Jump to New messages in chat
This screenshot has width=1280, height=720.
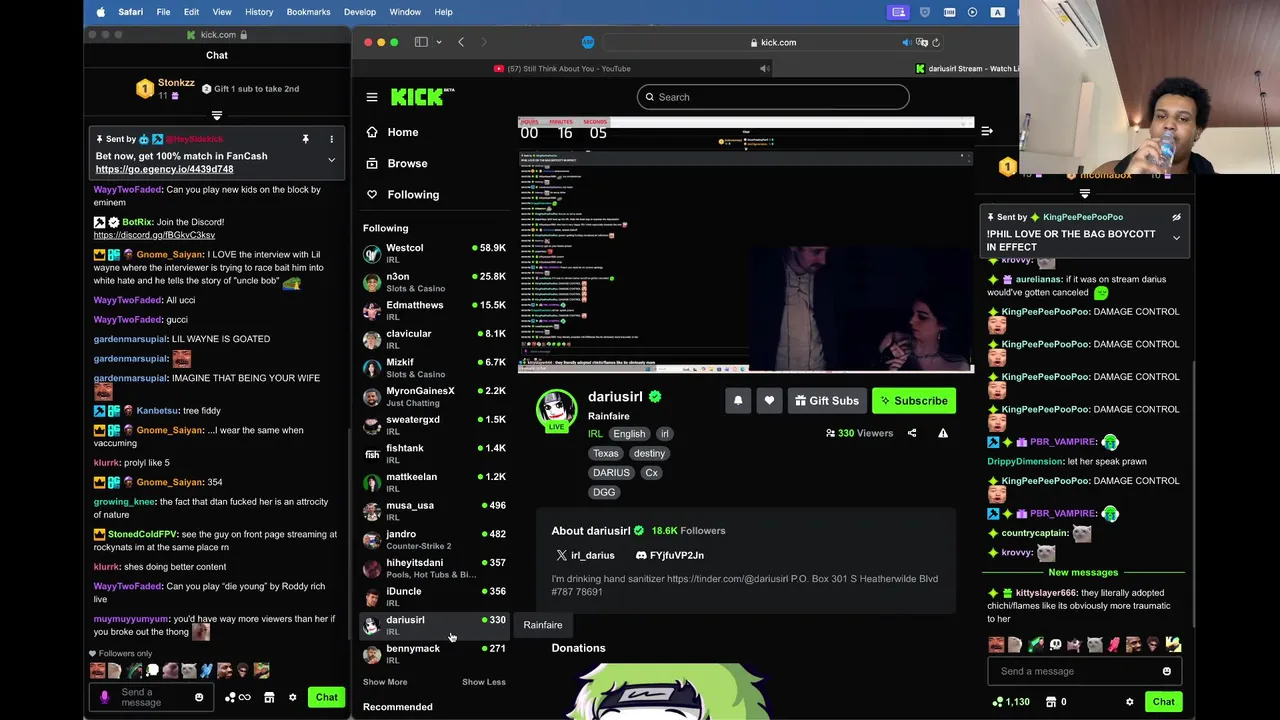tap(1083, 572)
